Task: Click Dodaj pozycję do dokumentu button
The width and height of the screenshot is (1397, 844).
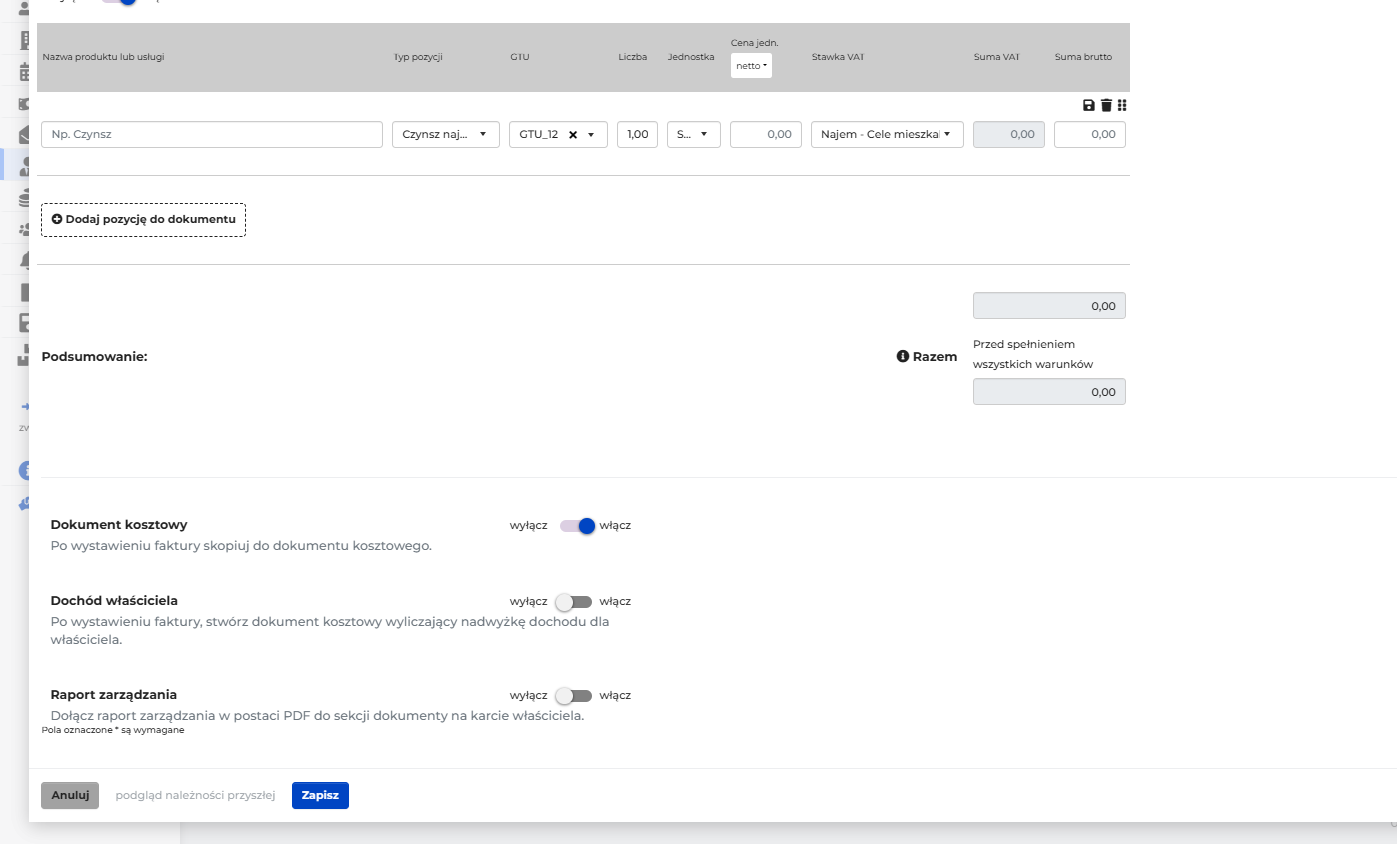Action: pyautogui.click(x=143, y=219)
